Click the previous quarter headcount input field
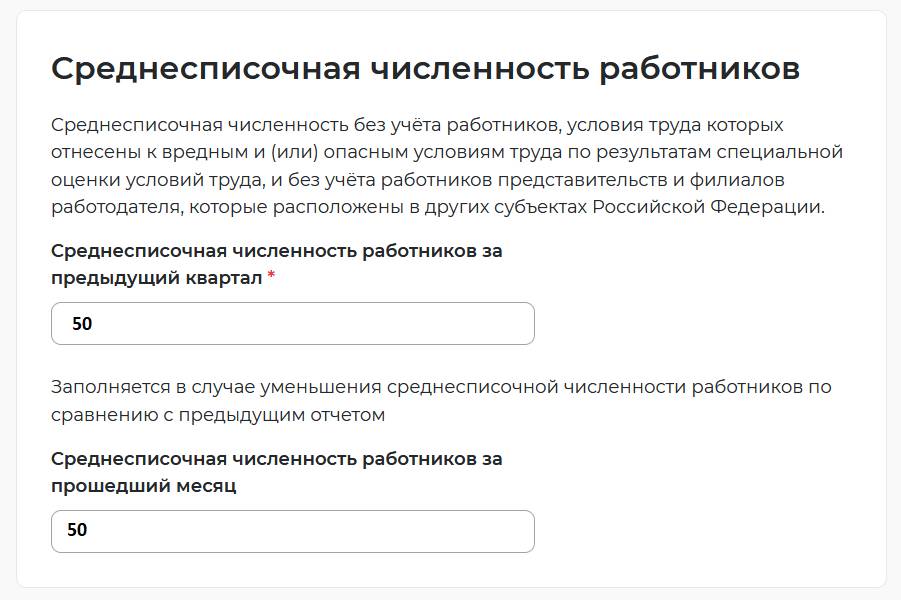This screenshot has height=600, width=901. [x=290, y=323]
